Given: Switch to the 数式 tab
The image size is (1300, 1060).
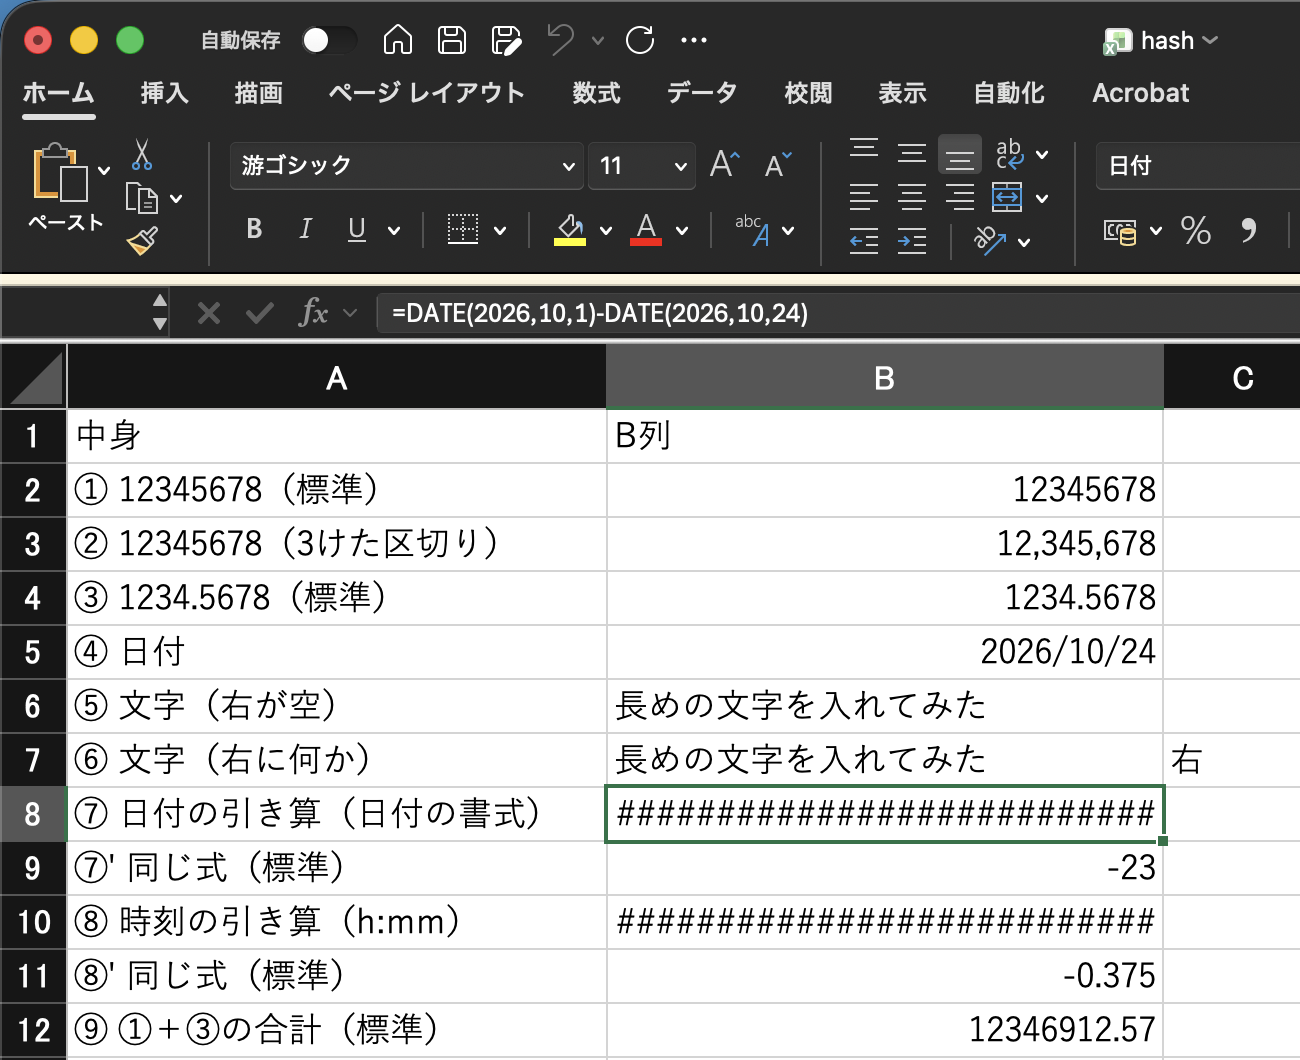Looking at the screenshot, I should point(596,93).
